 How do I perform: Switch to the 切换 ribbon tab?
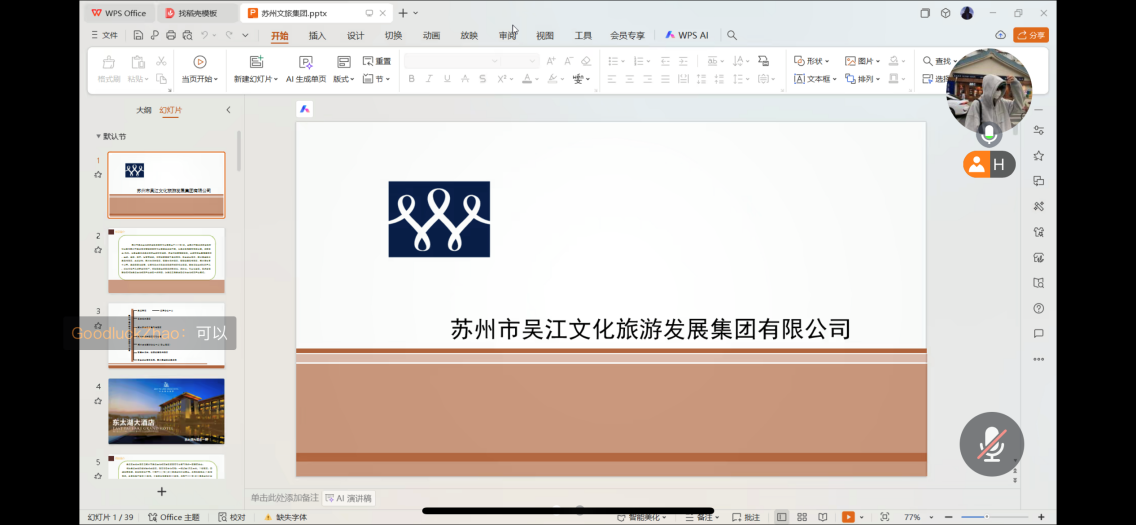click(393, 35)
